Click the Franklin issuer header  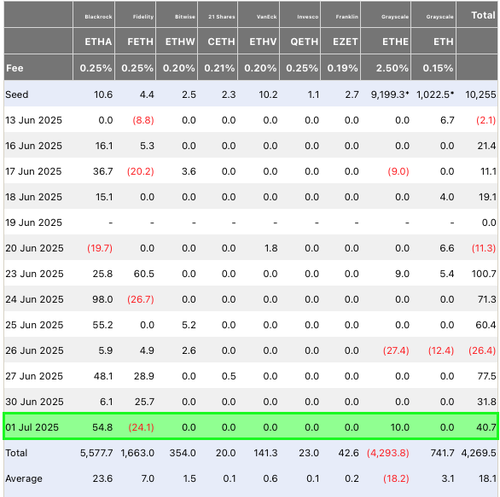click(x=347, y=17)
